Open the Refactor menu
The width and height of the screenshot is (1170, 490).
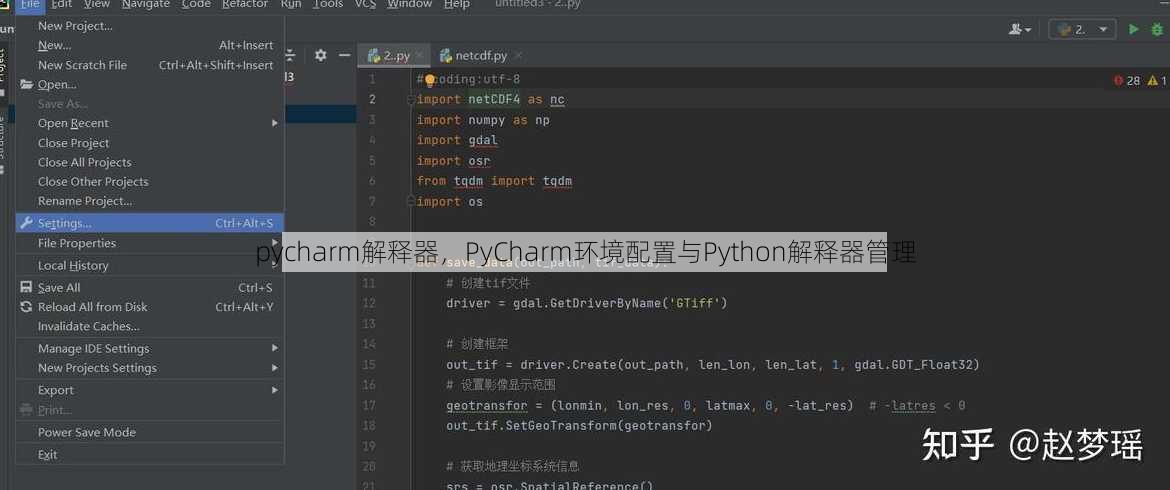[x=245, y=4]
